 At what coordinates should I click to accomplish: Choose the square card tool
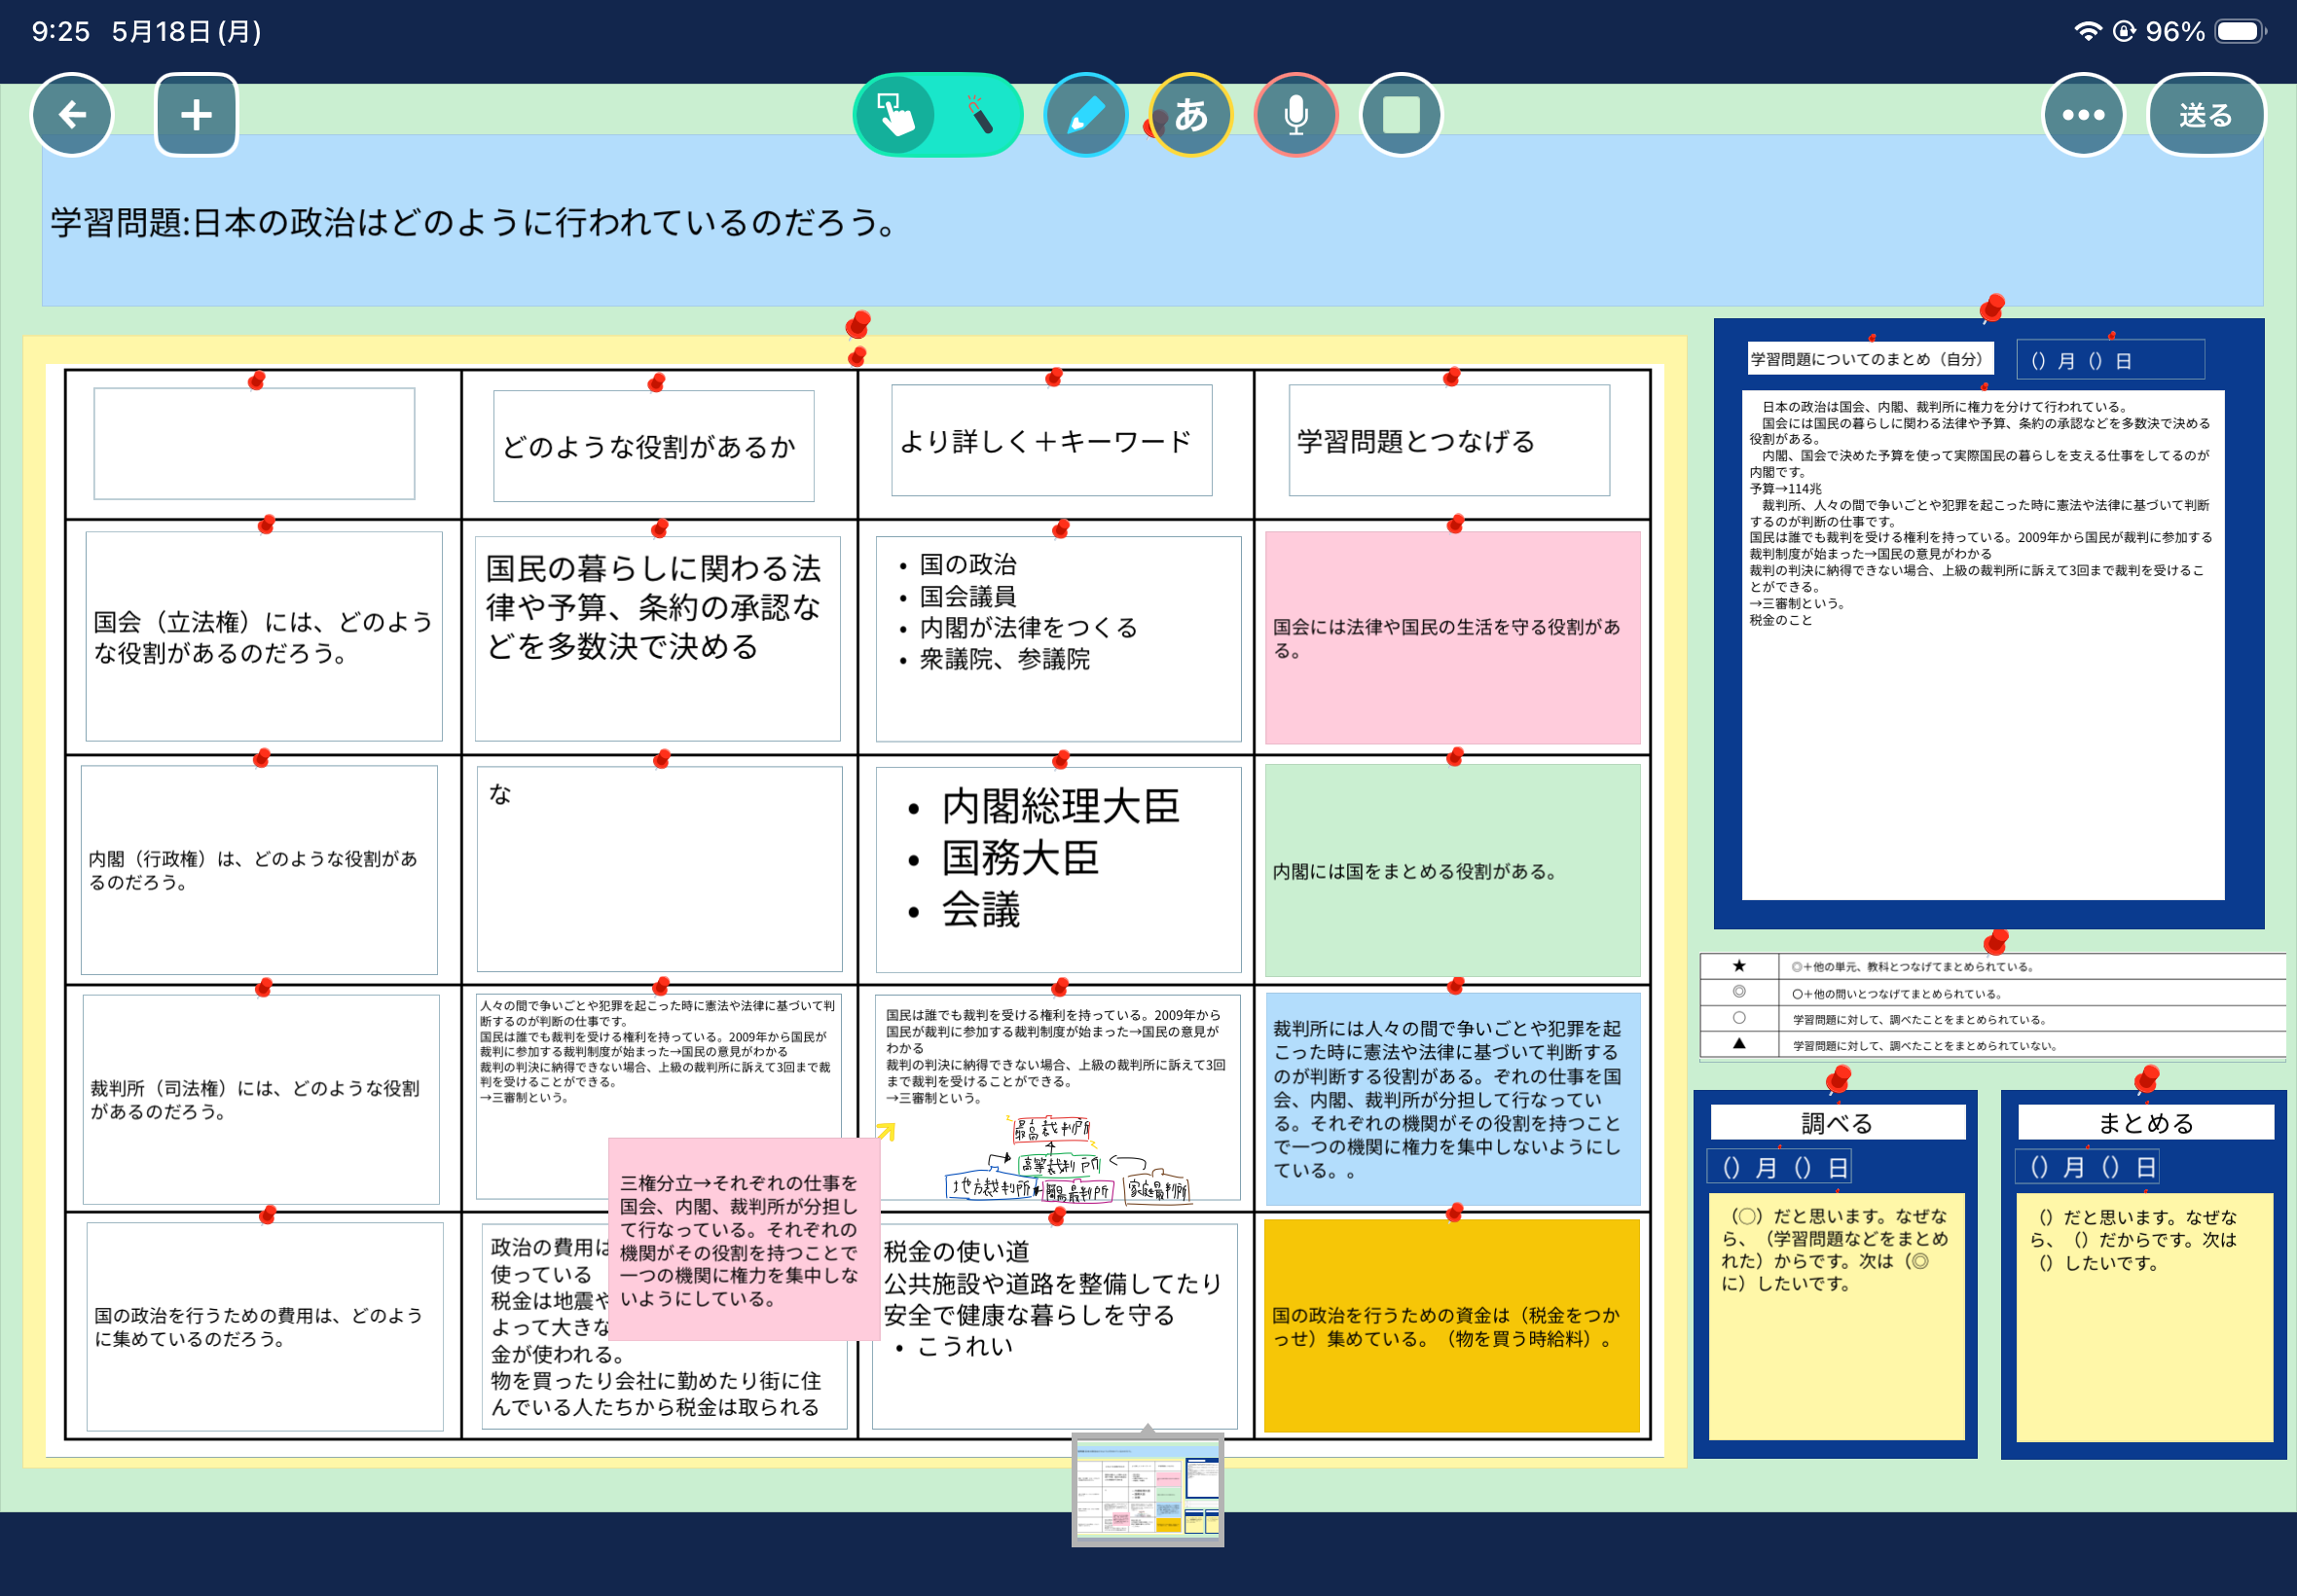[x=1401, y=115]
